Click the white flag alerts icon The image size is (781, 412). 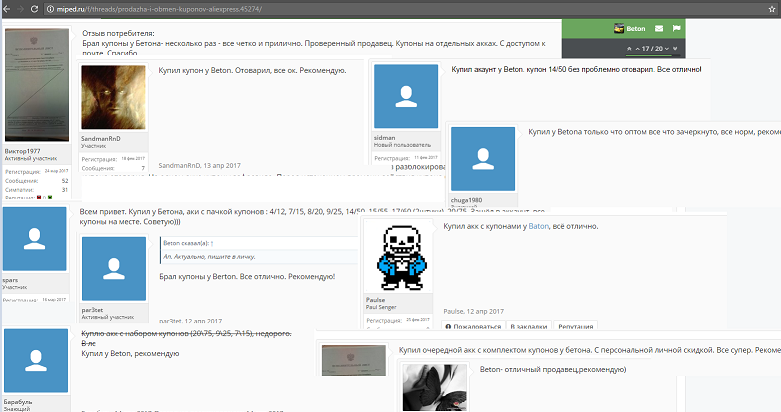676,28
